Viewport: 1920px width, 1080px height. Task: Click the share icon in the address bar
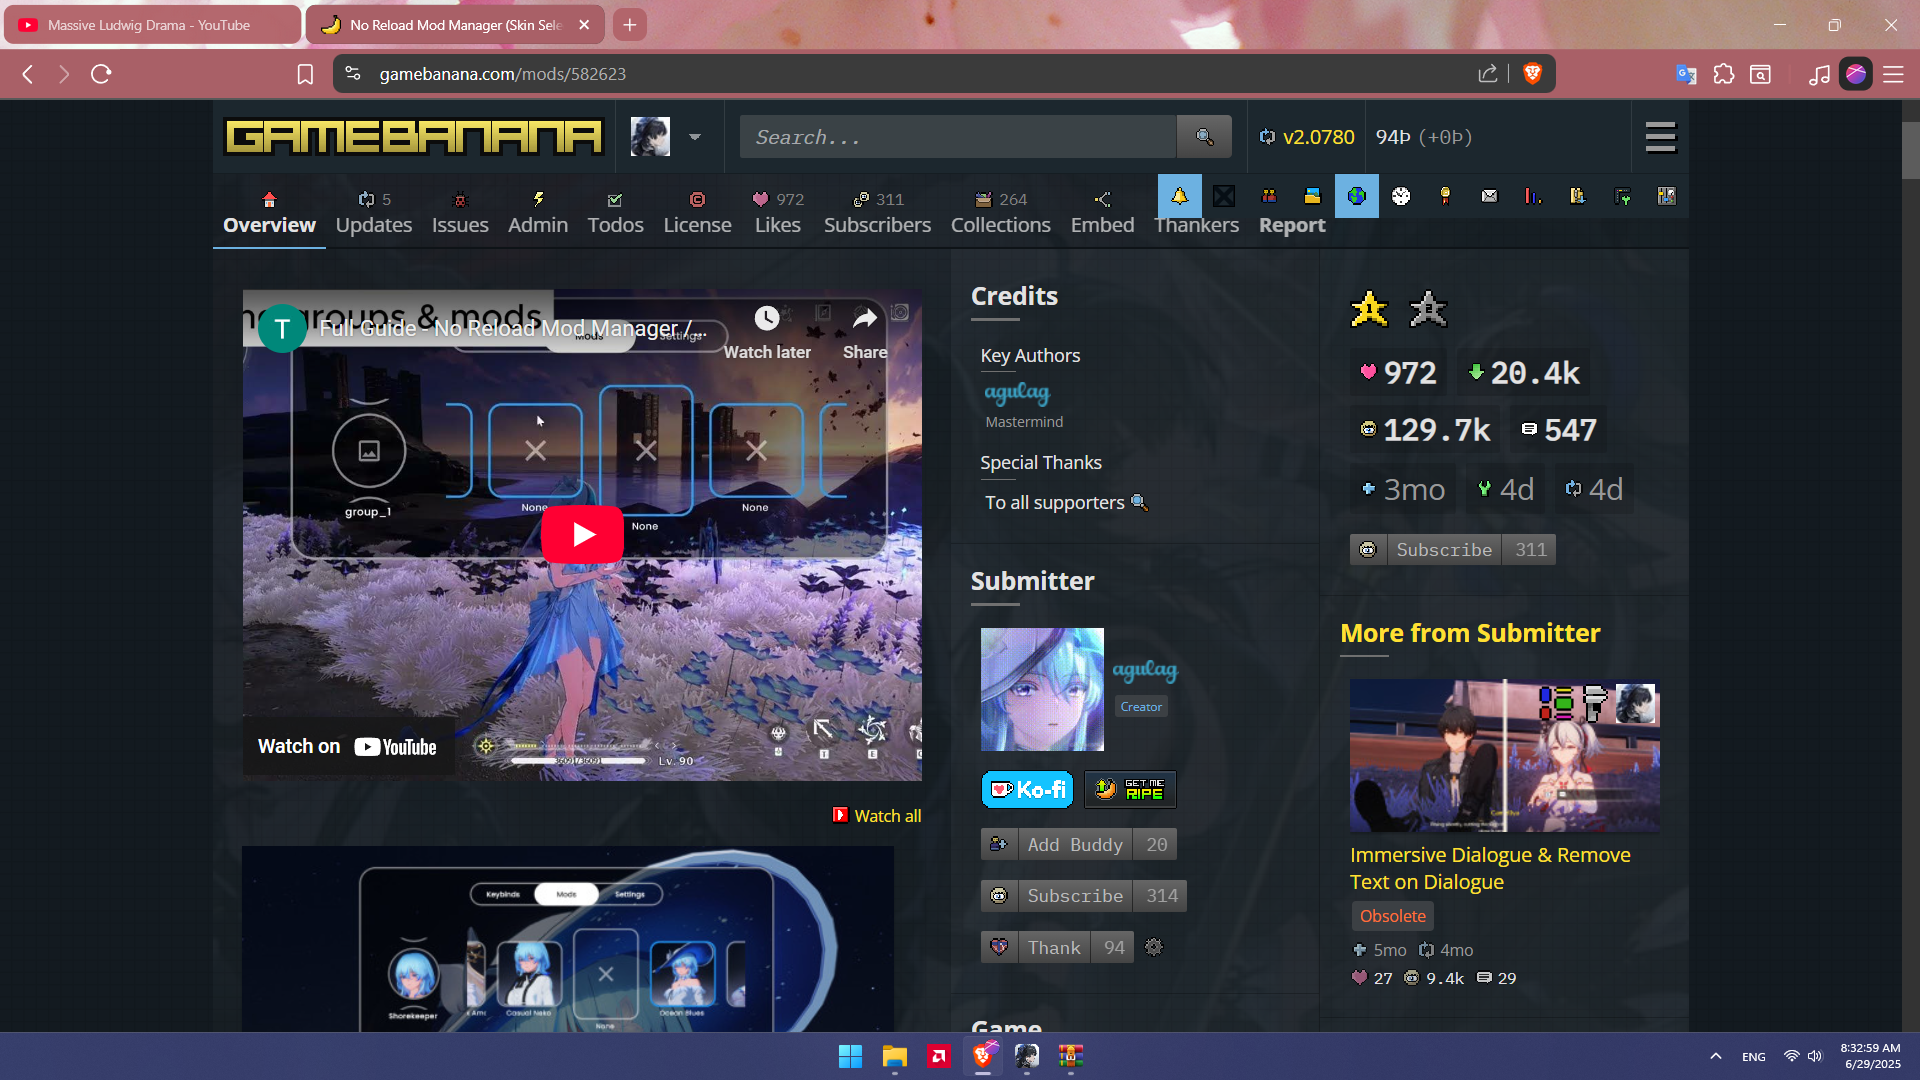[1488, 74]
